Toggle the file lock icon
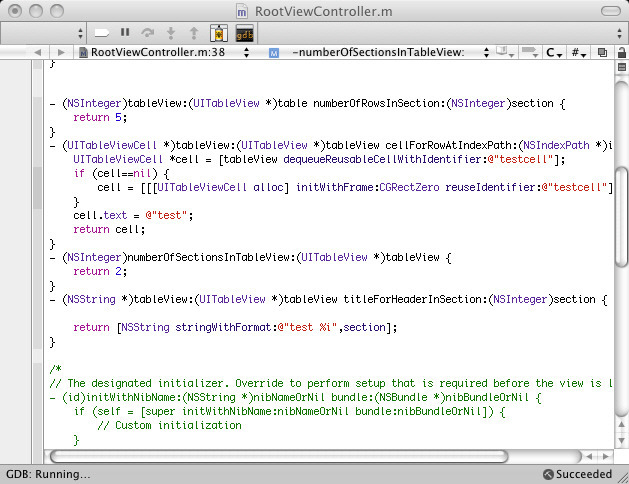 point(622,52)
